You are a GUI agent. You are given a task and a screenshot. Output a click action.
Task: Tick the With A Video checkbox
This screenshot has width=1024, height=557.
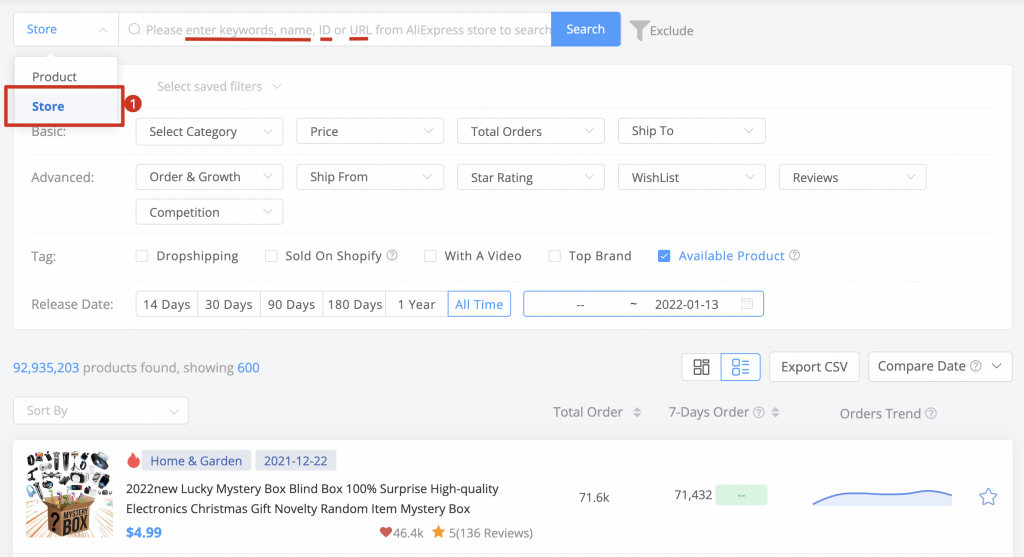click(x=430, y=256)
